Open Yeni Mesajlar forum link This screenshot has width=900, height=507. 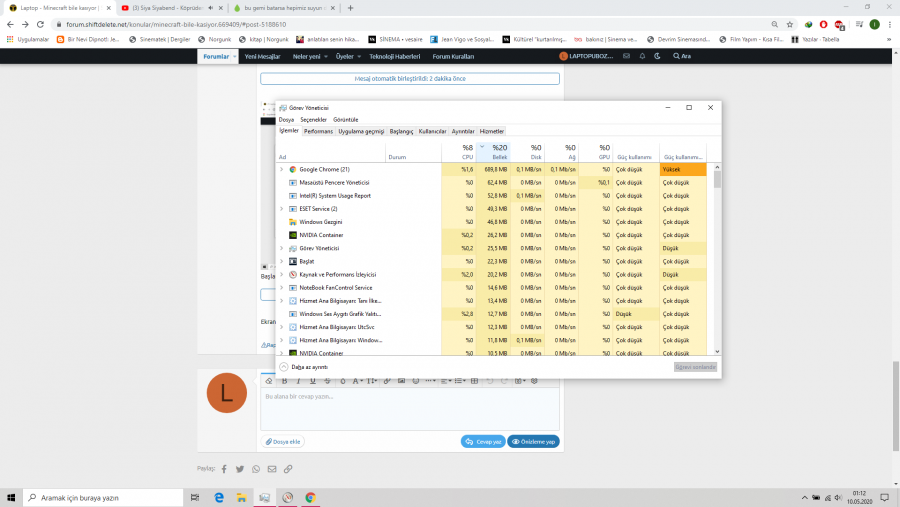point(262,56)
